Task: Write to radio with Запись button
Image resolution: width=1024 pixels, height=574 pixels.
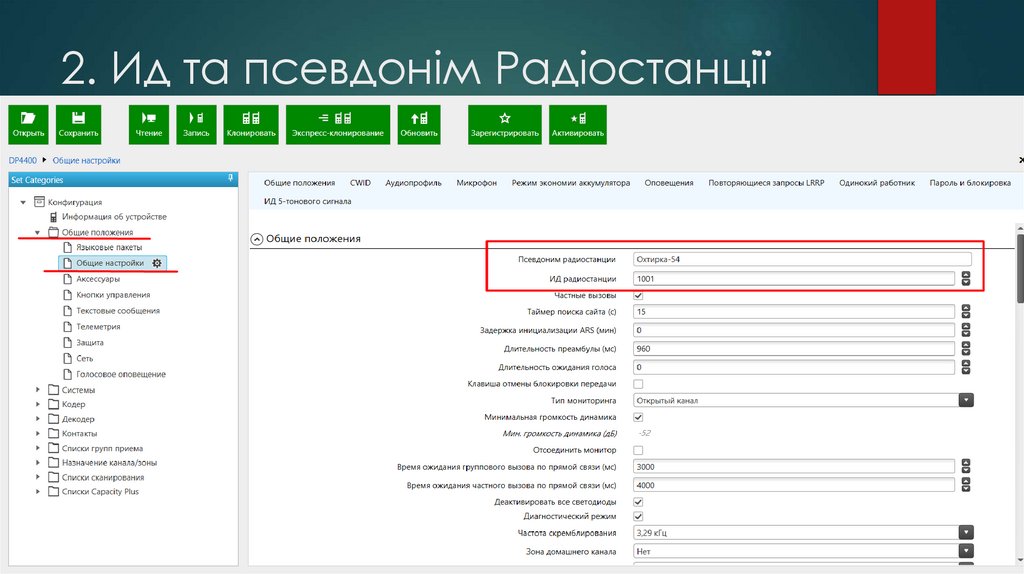Action: [196, 124]
